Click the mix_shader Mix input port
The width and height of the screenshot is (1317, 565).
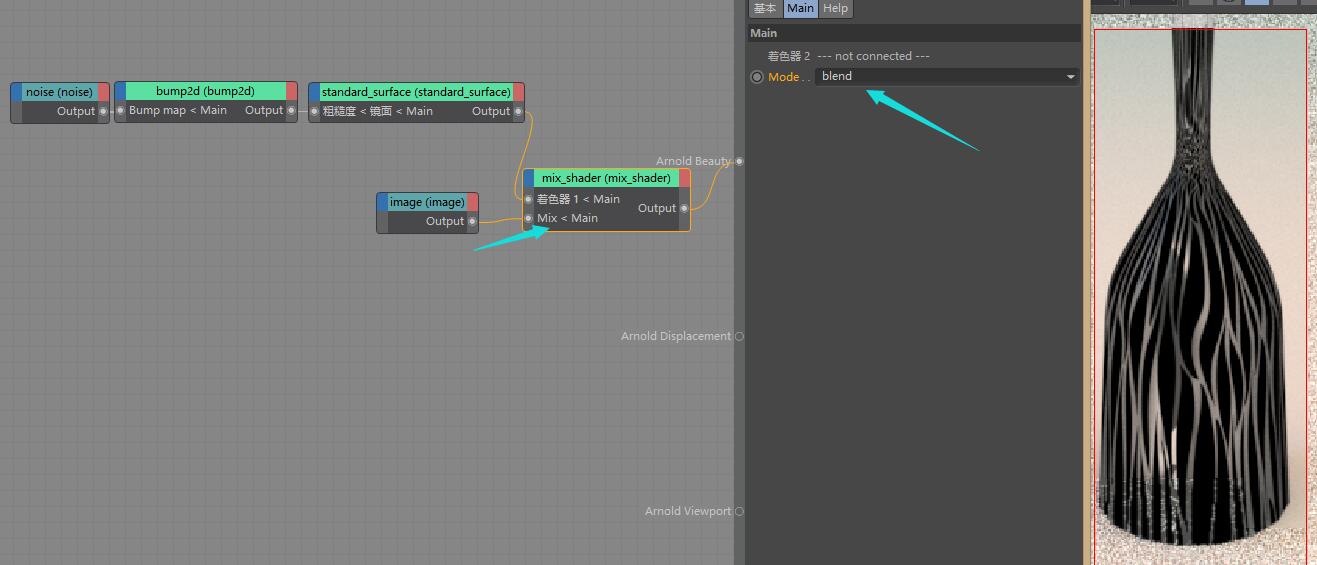(529, 218)
